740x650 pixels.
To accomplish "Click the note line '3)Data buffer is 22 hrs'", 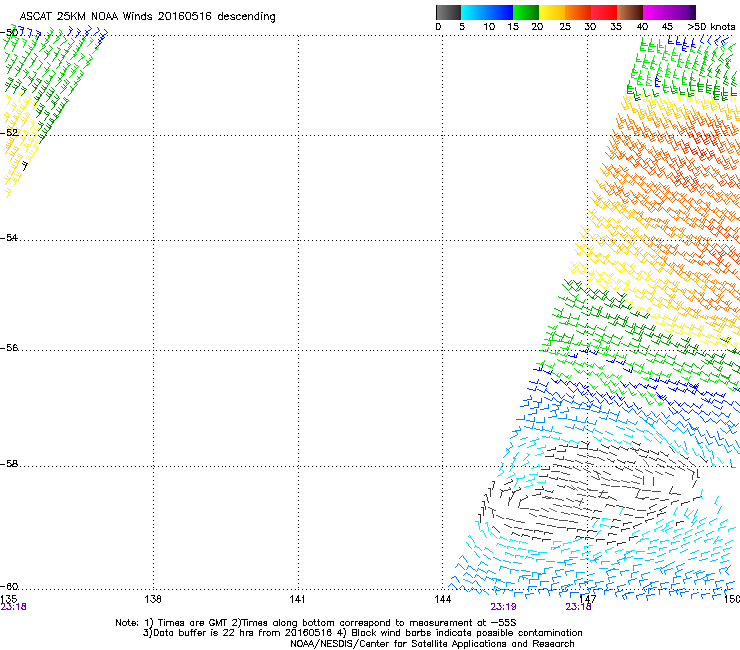I will tap(362, 633).
